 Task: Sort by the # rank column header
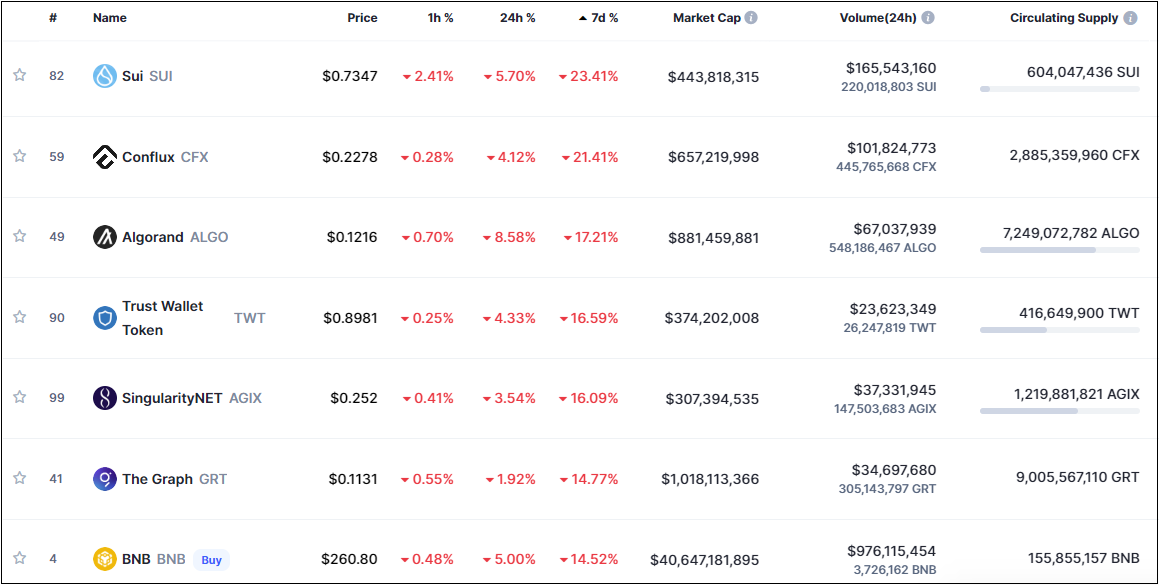coord(53,18)
